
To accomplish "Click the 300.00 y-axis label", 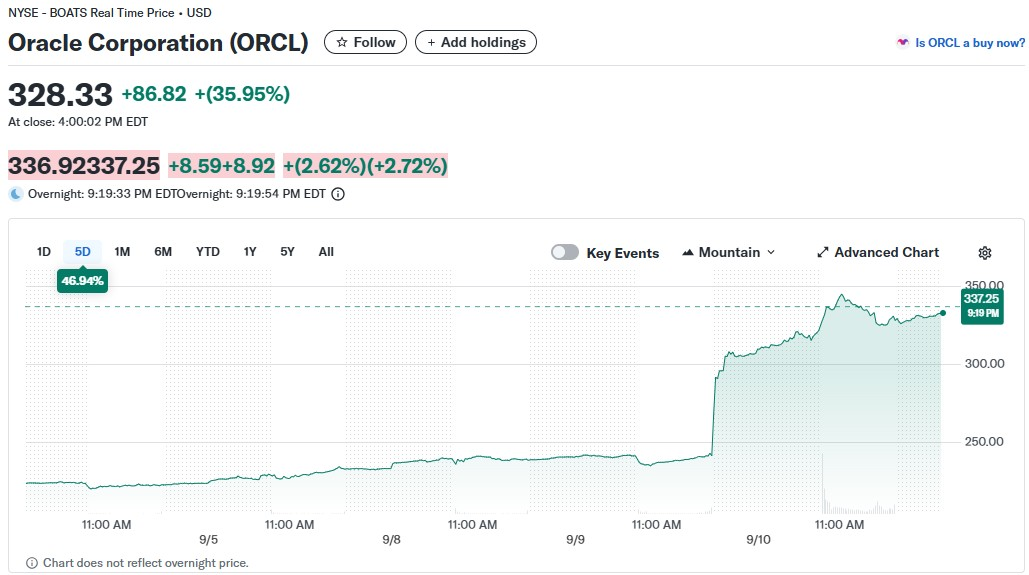I will [x=984, y=364].
